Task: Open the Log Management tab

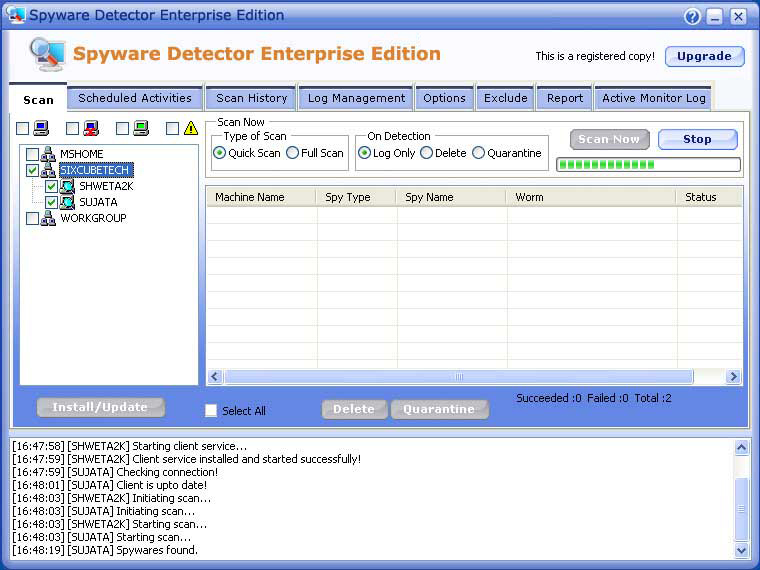Action: click(x=356, y=98)
